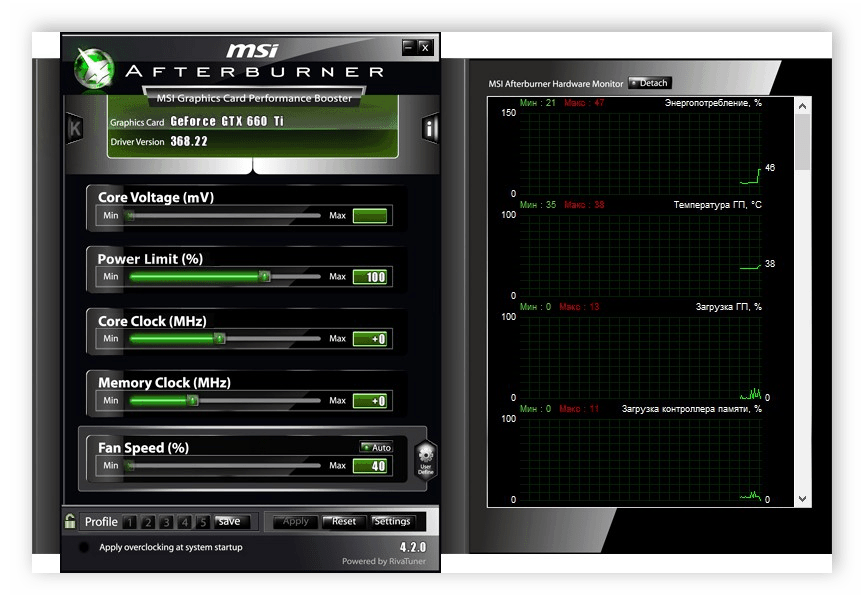The image size is (864, 605).
Task: Open the Settings dialog
Action: (392, 521)
